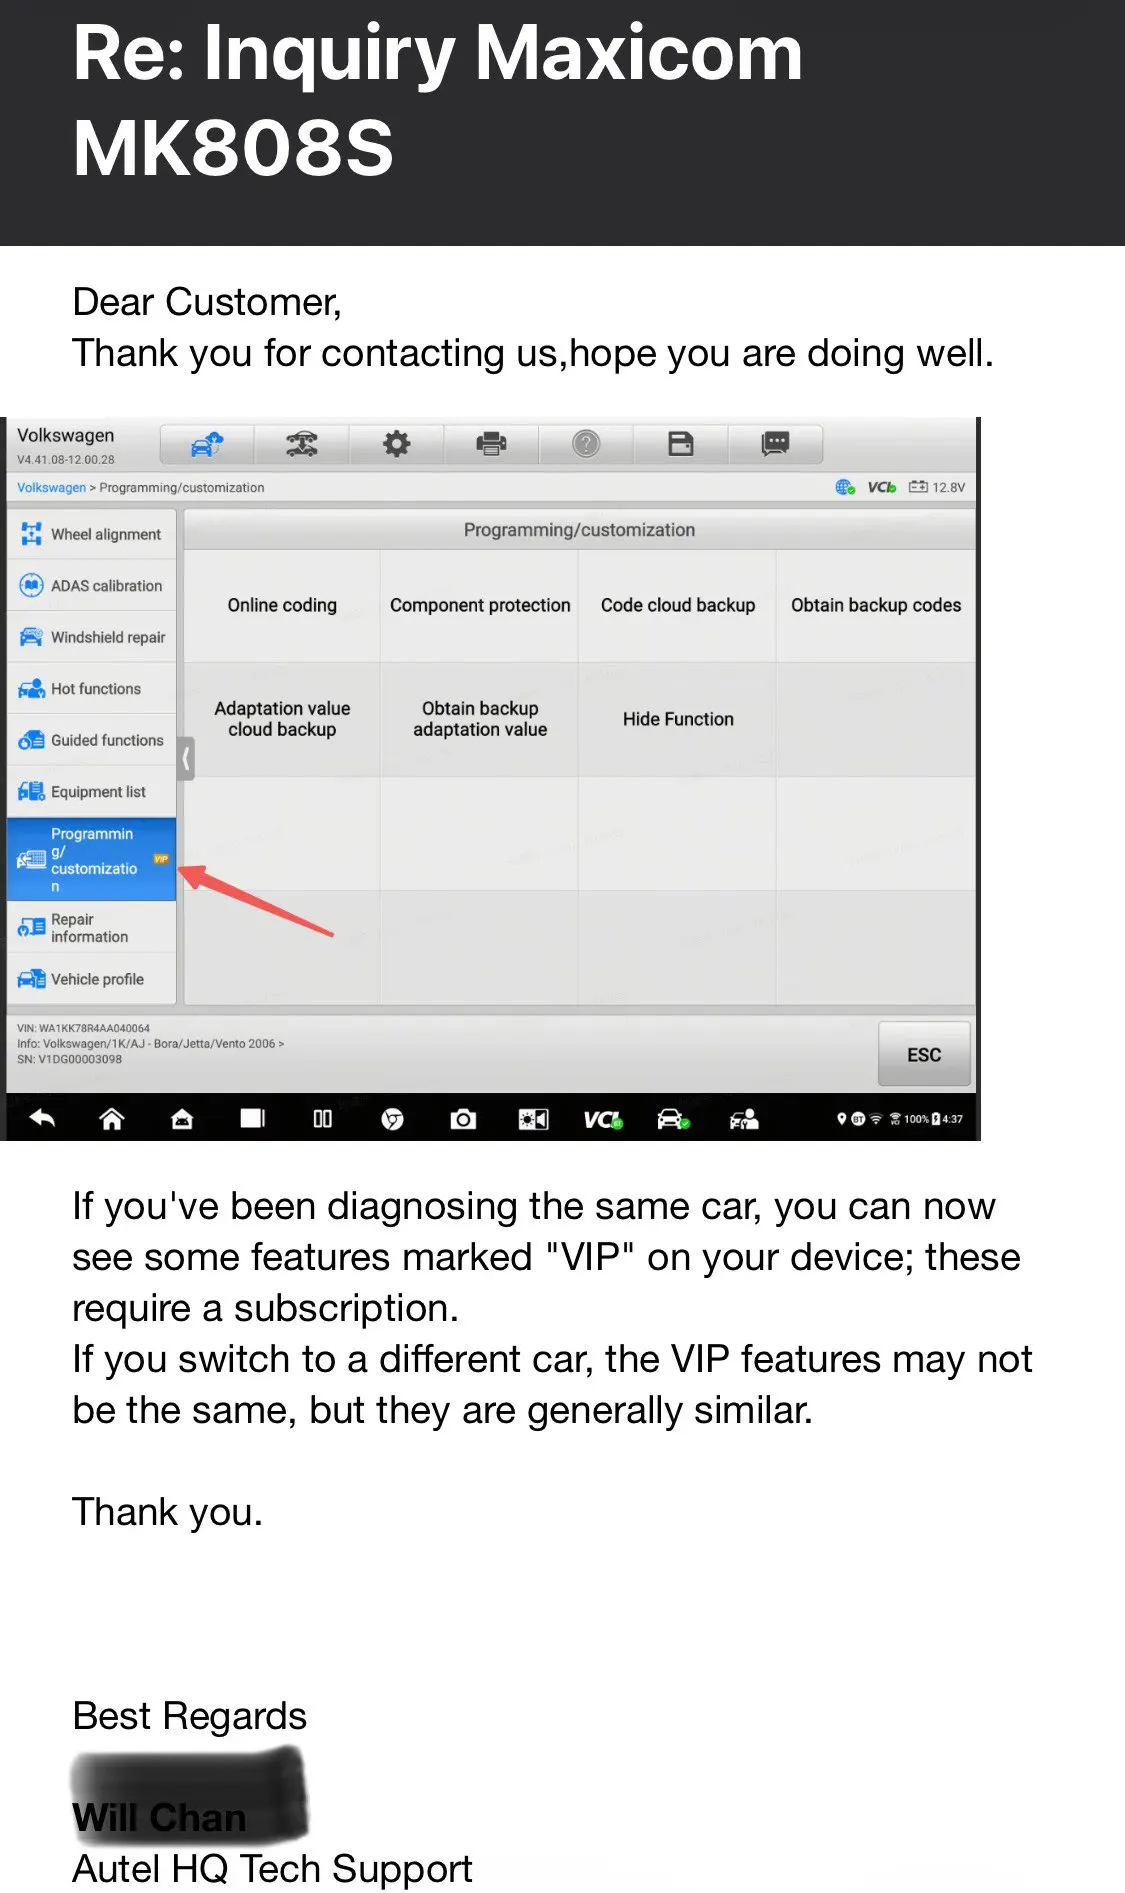Tap the car service person icon
This screenshot has height=1893, width=1125.
click(x=744, y=1119)
